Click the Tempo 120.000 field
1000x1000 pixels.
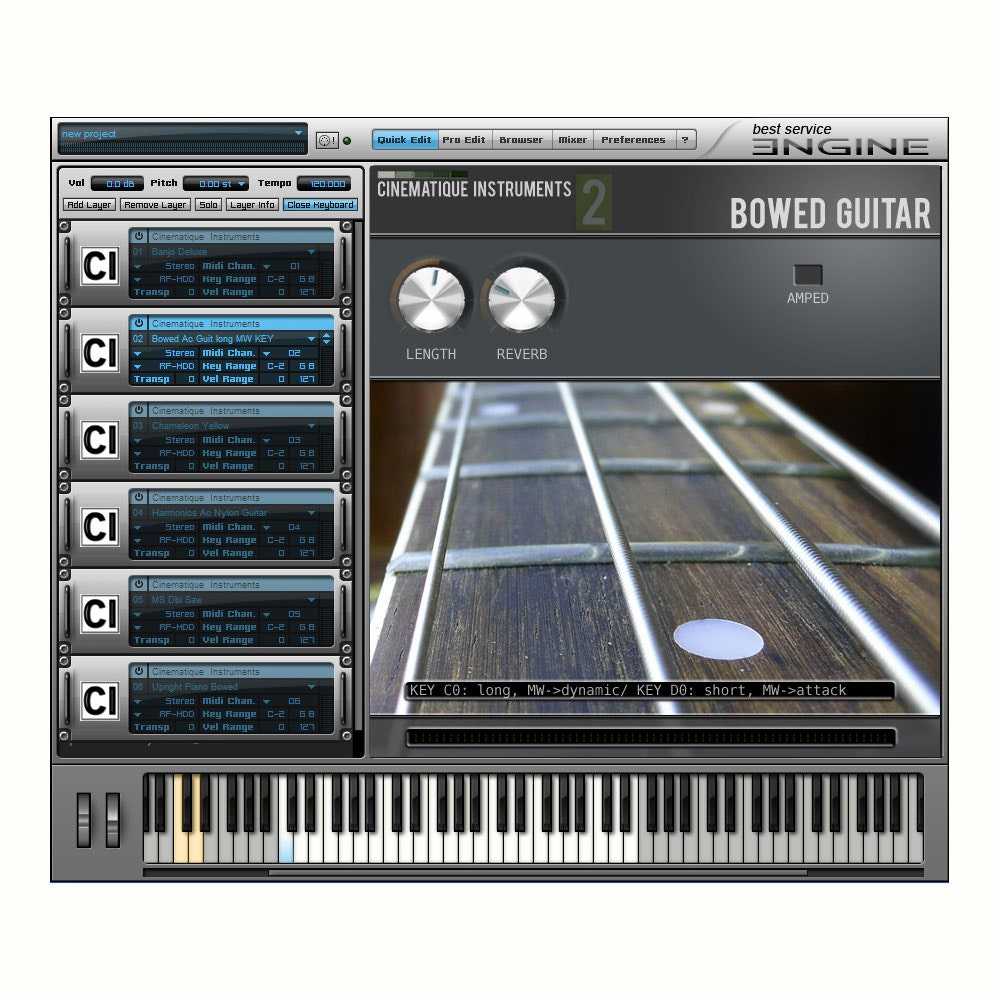point(325,184)
